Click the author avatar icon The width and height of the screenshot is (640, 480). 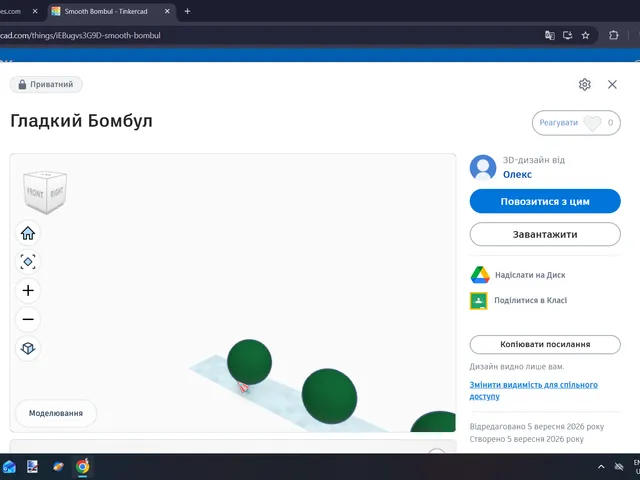[x=483, y=167]
